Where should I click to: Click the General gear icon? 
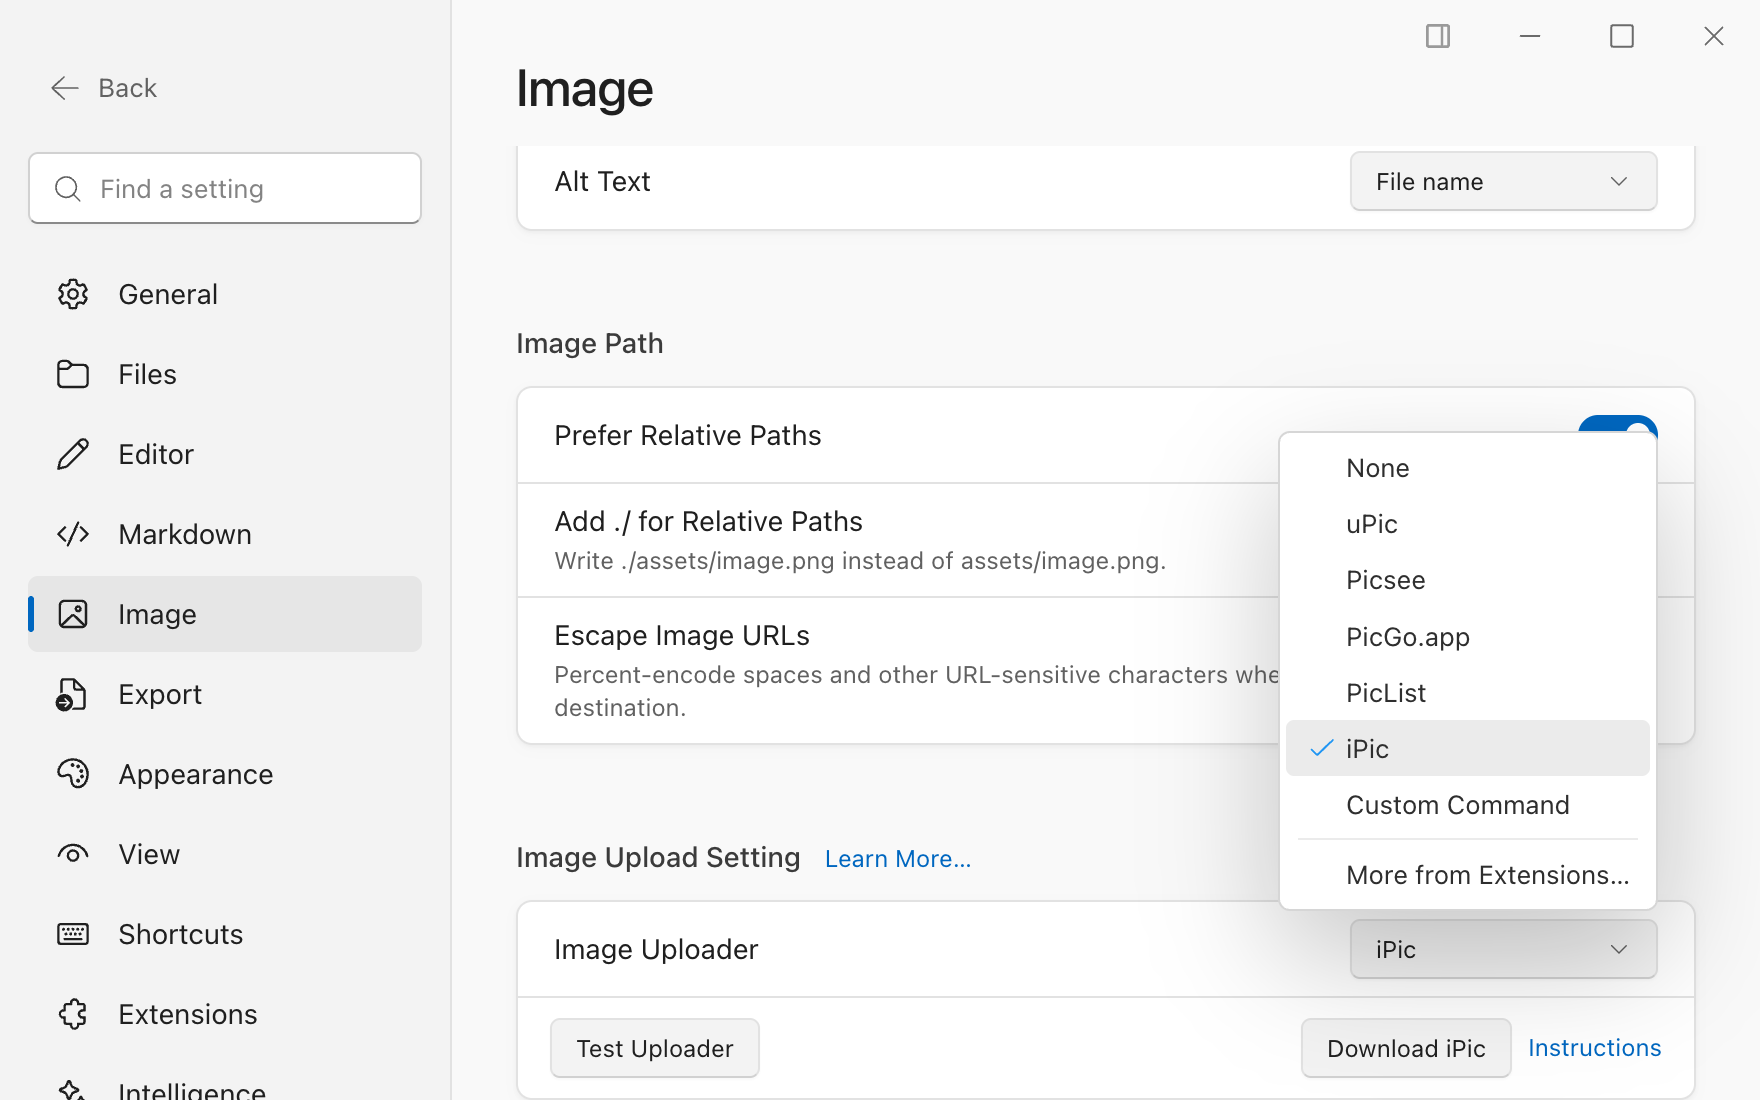click(73, 294)
